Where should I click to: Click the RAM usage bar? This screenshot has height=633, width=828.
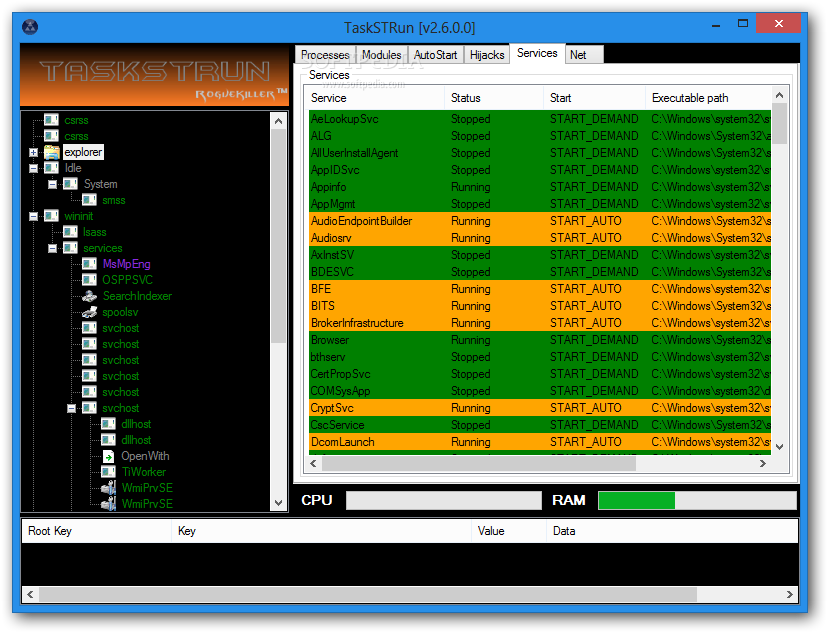tap(697, 500)
